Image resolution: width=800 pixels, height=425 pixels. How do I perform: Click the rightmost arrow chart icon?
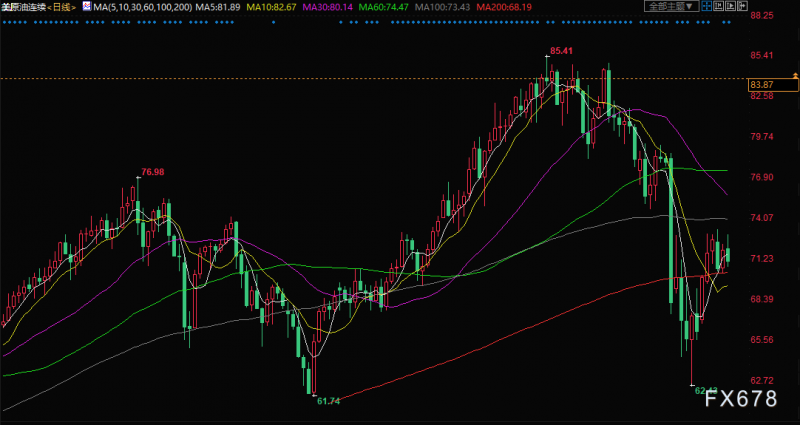click(x=742, y=6)
